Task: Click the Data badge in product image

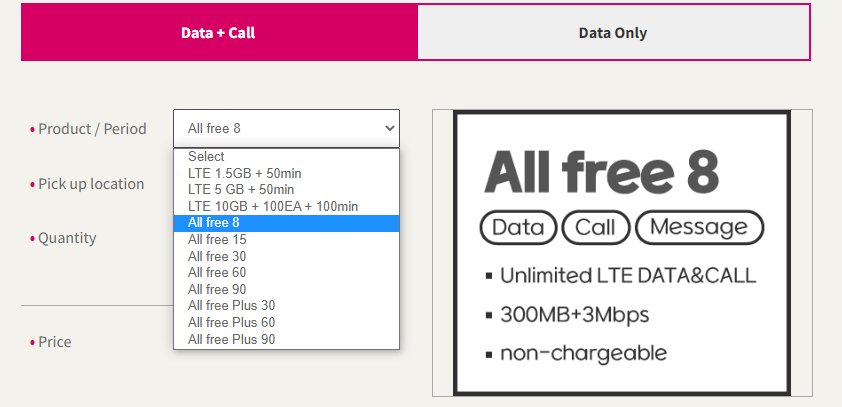Action: (517, 227)
